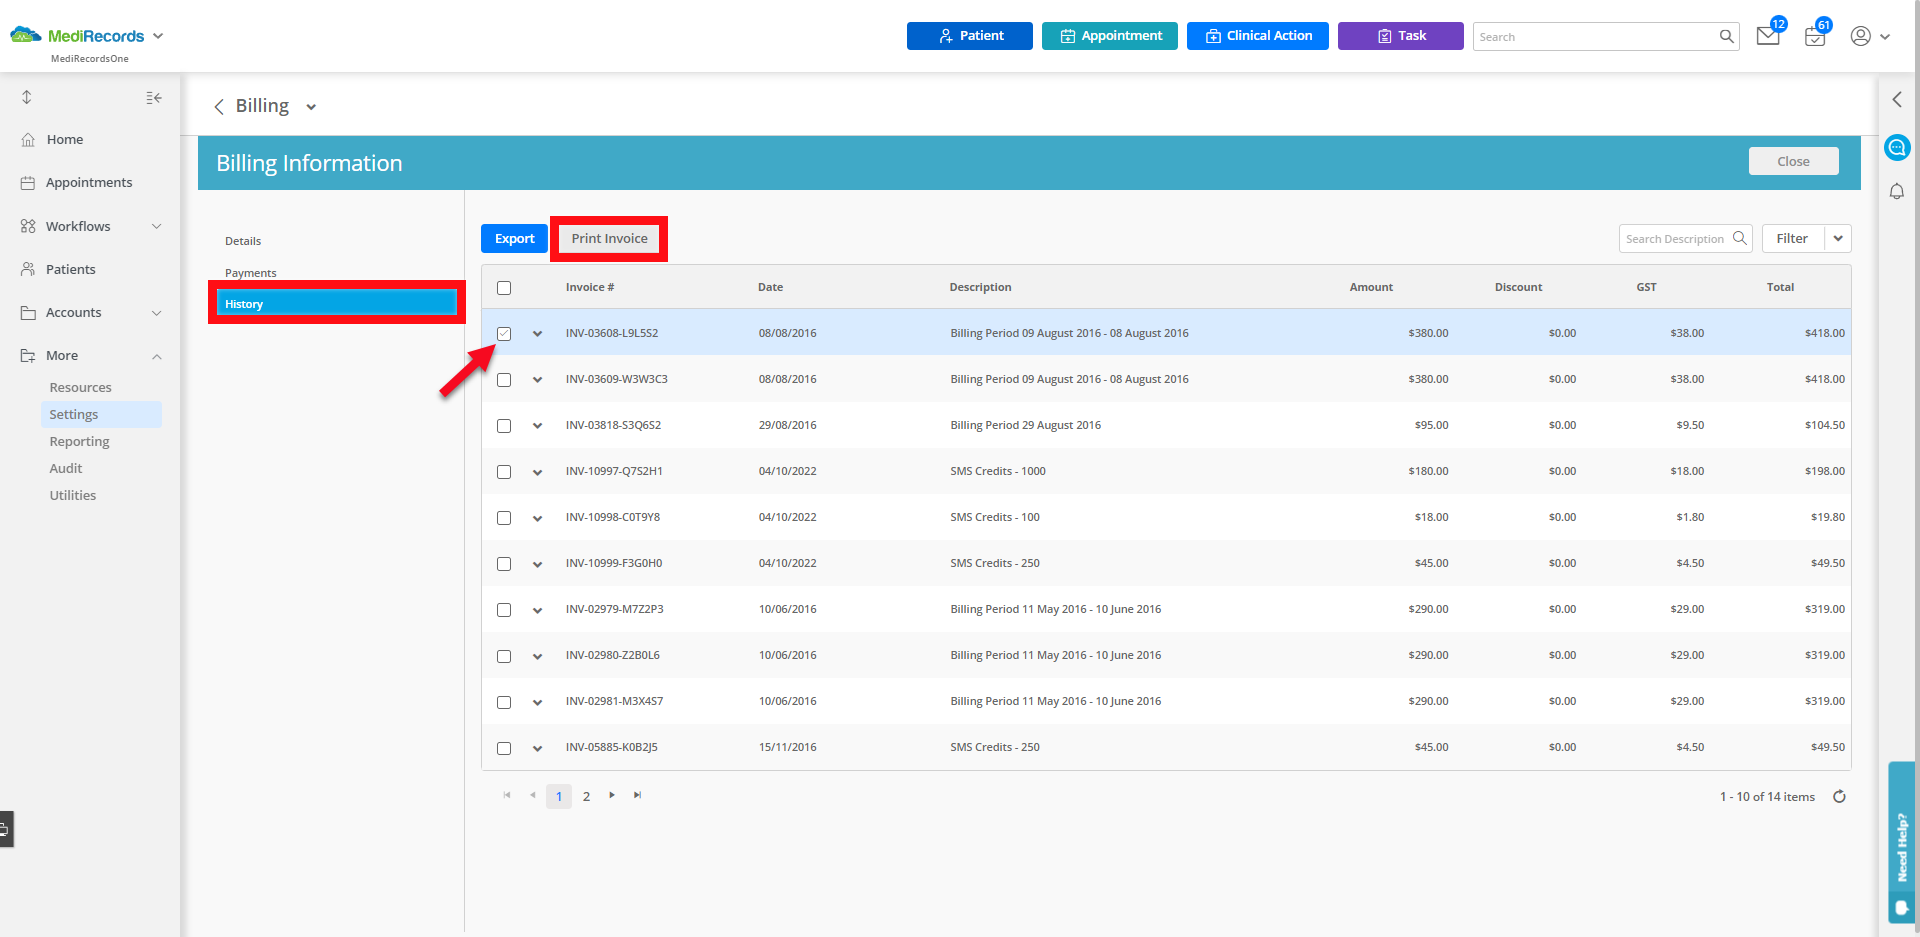Screen dimensions: 1920x937
Task: Click the Patient quick-add button
Action: point(970,36)
